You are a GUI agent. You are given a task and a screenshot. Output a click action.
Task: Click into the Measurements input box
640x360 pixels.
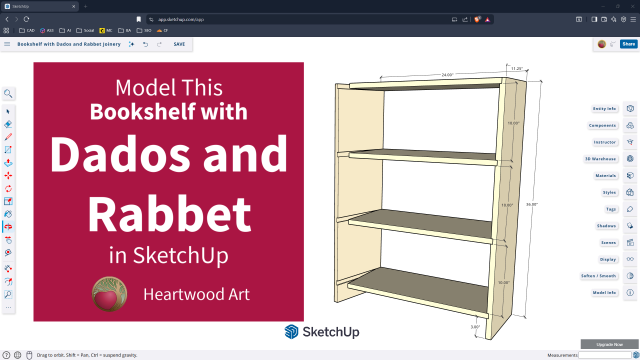click(x=605, y=355)
